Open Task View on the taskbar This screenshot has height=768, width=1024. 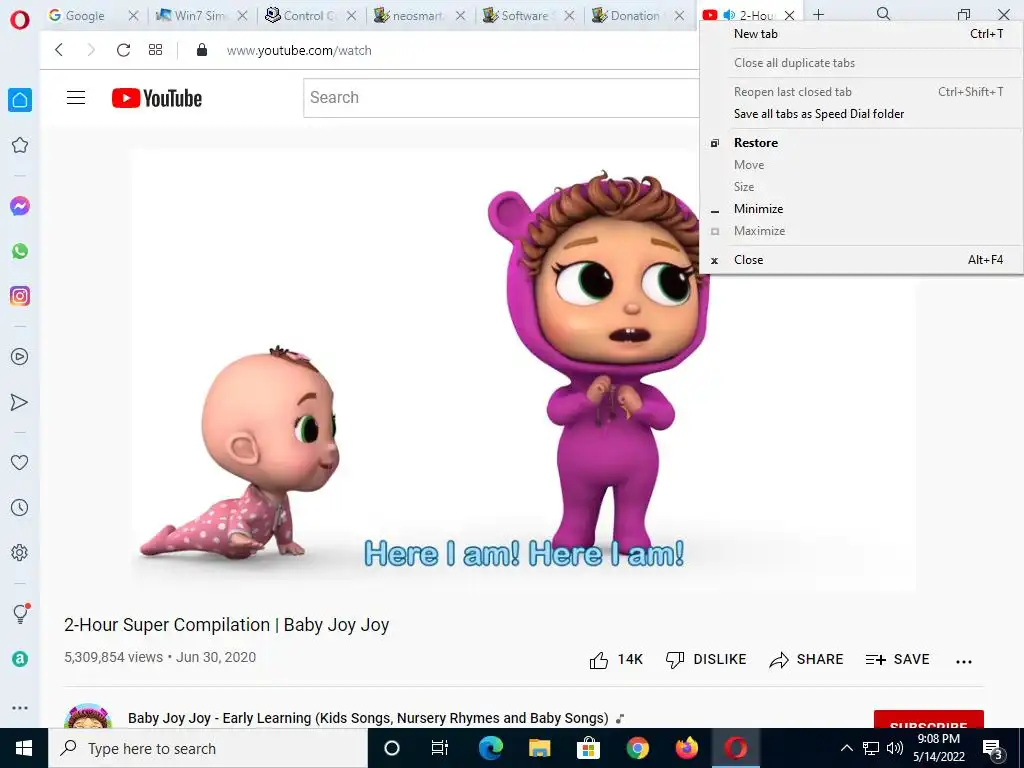point(440,748)
